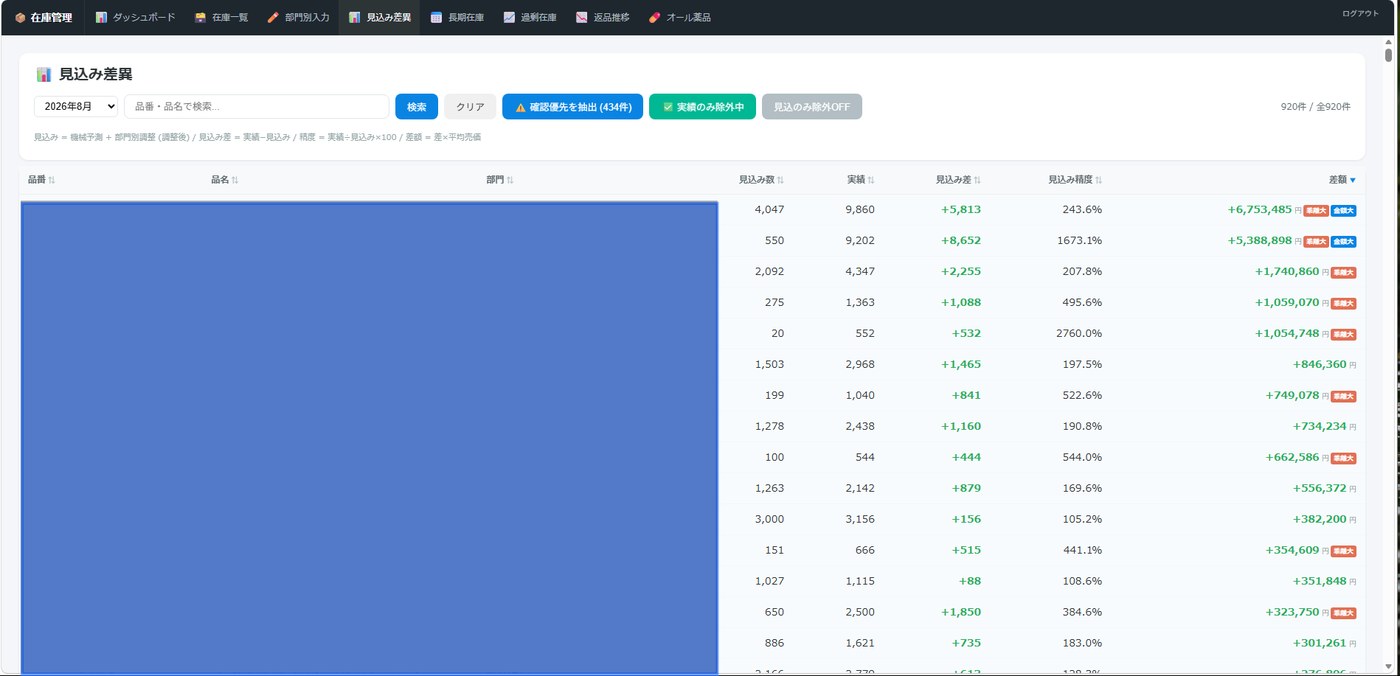Open the 部門別入力 tab
The image size is (1400, 676).
(x=298, y=18)
